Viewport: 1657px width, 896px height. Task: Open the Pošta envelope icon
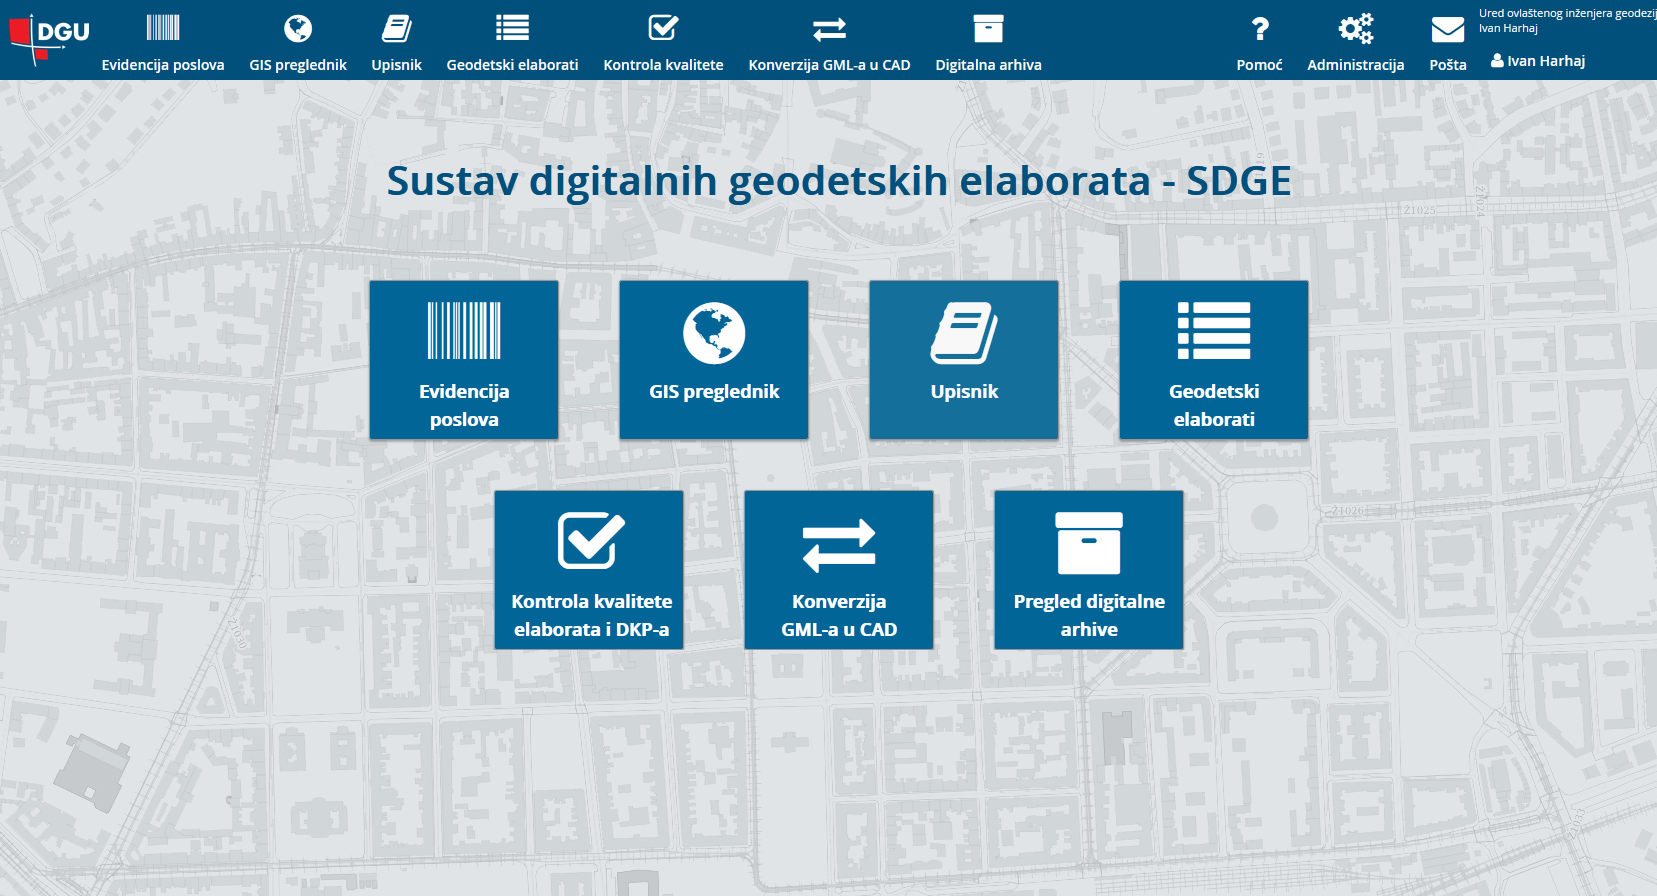pyautogui.click(x=1447, y=30)
